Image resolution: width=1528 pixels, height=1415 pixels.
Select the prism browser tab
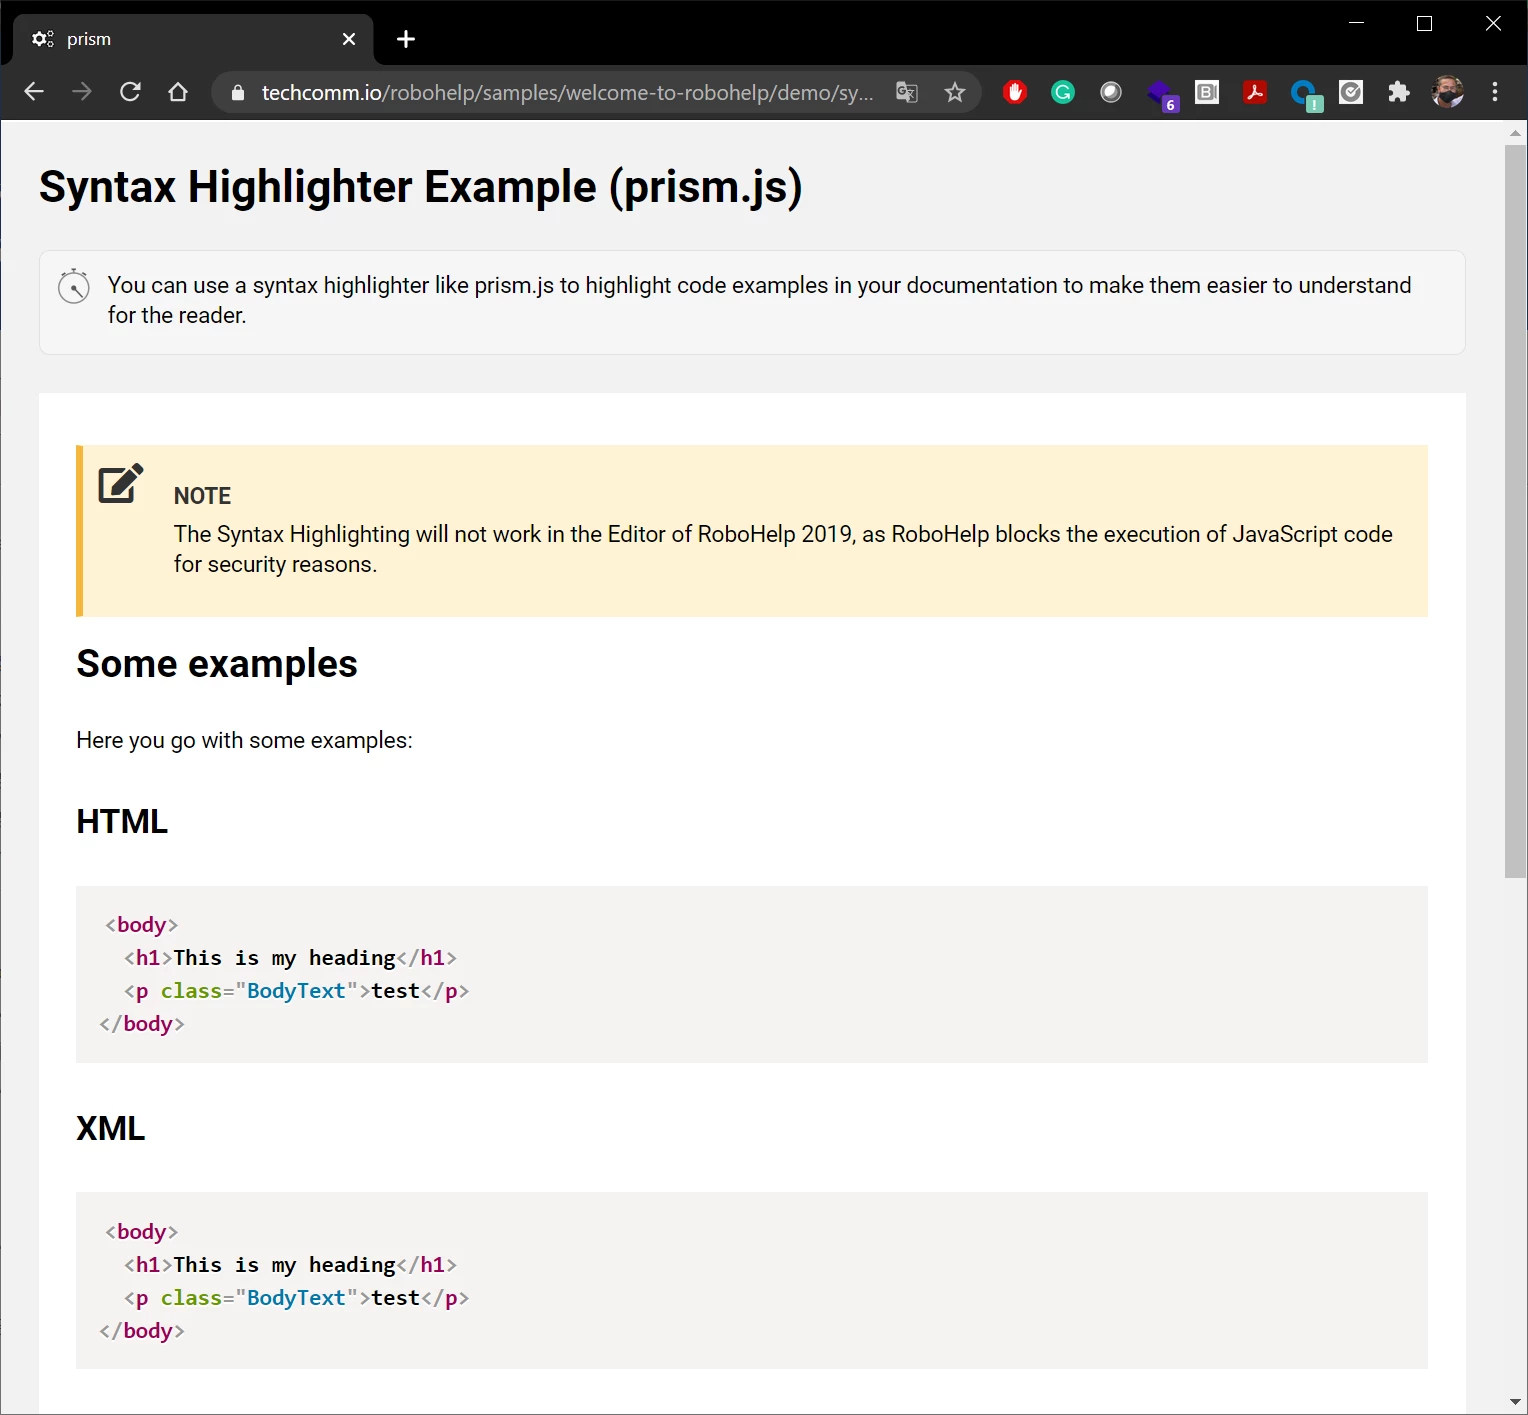pos(193,39)
